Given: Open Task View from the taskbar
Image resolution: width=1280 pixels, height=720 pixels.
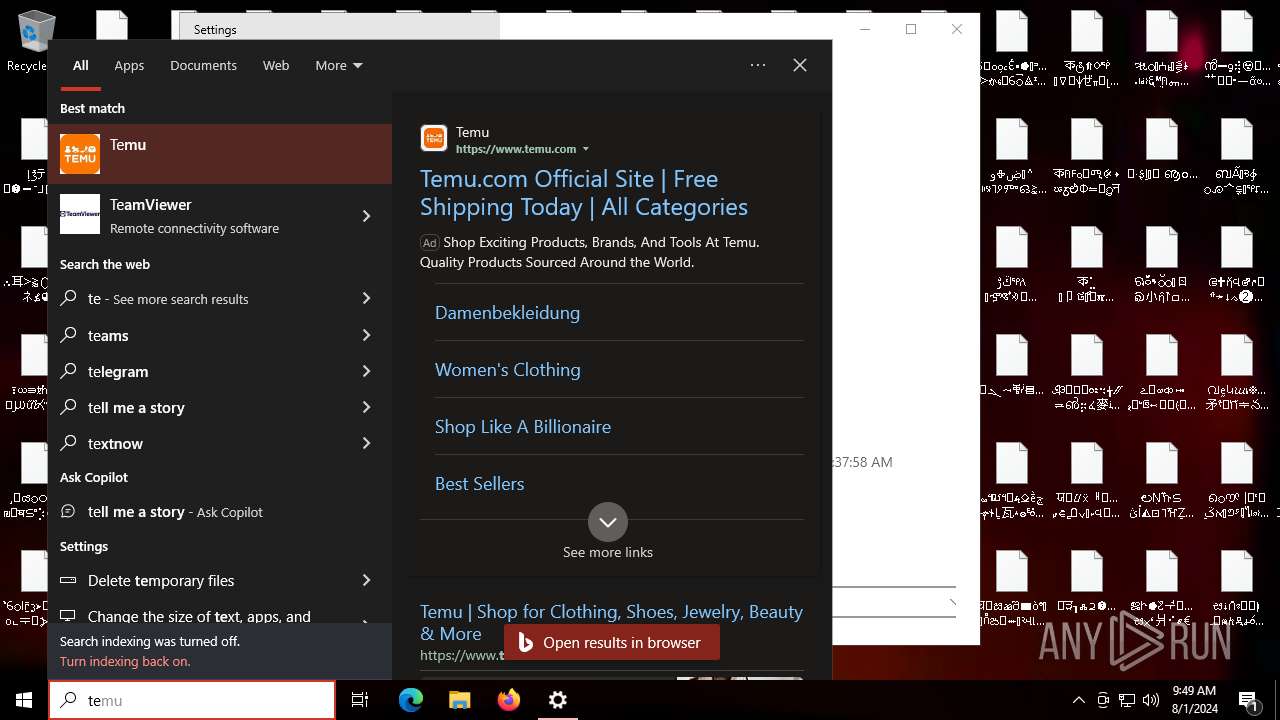Looking at the screenshot, I should click(x=360, y=700).
